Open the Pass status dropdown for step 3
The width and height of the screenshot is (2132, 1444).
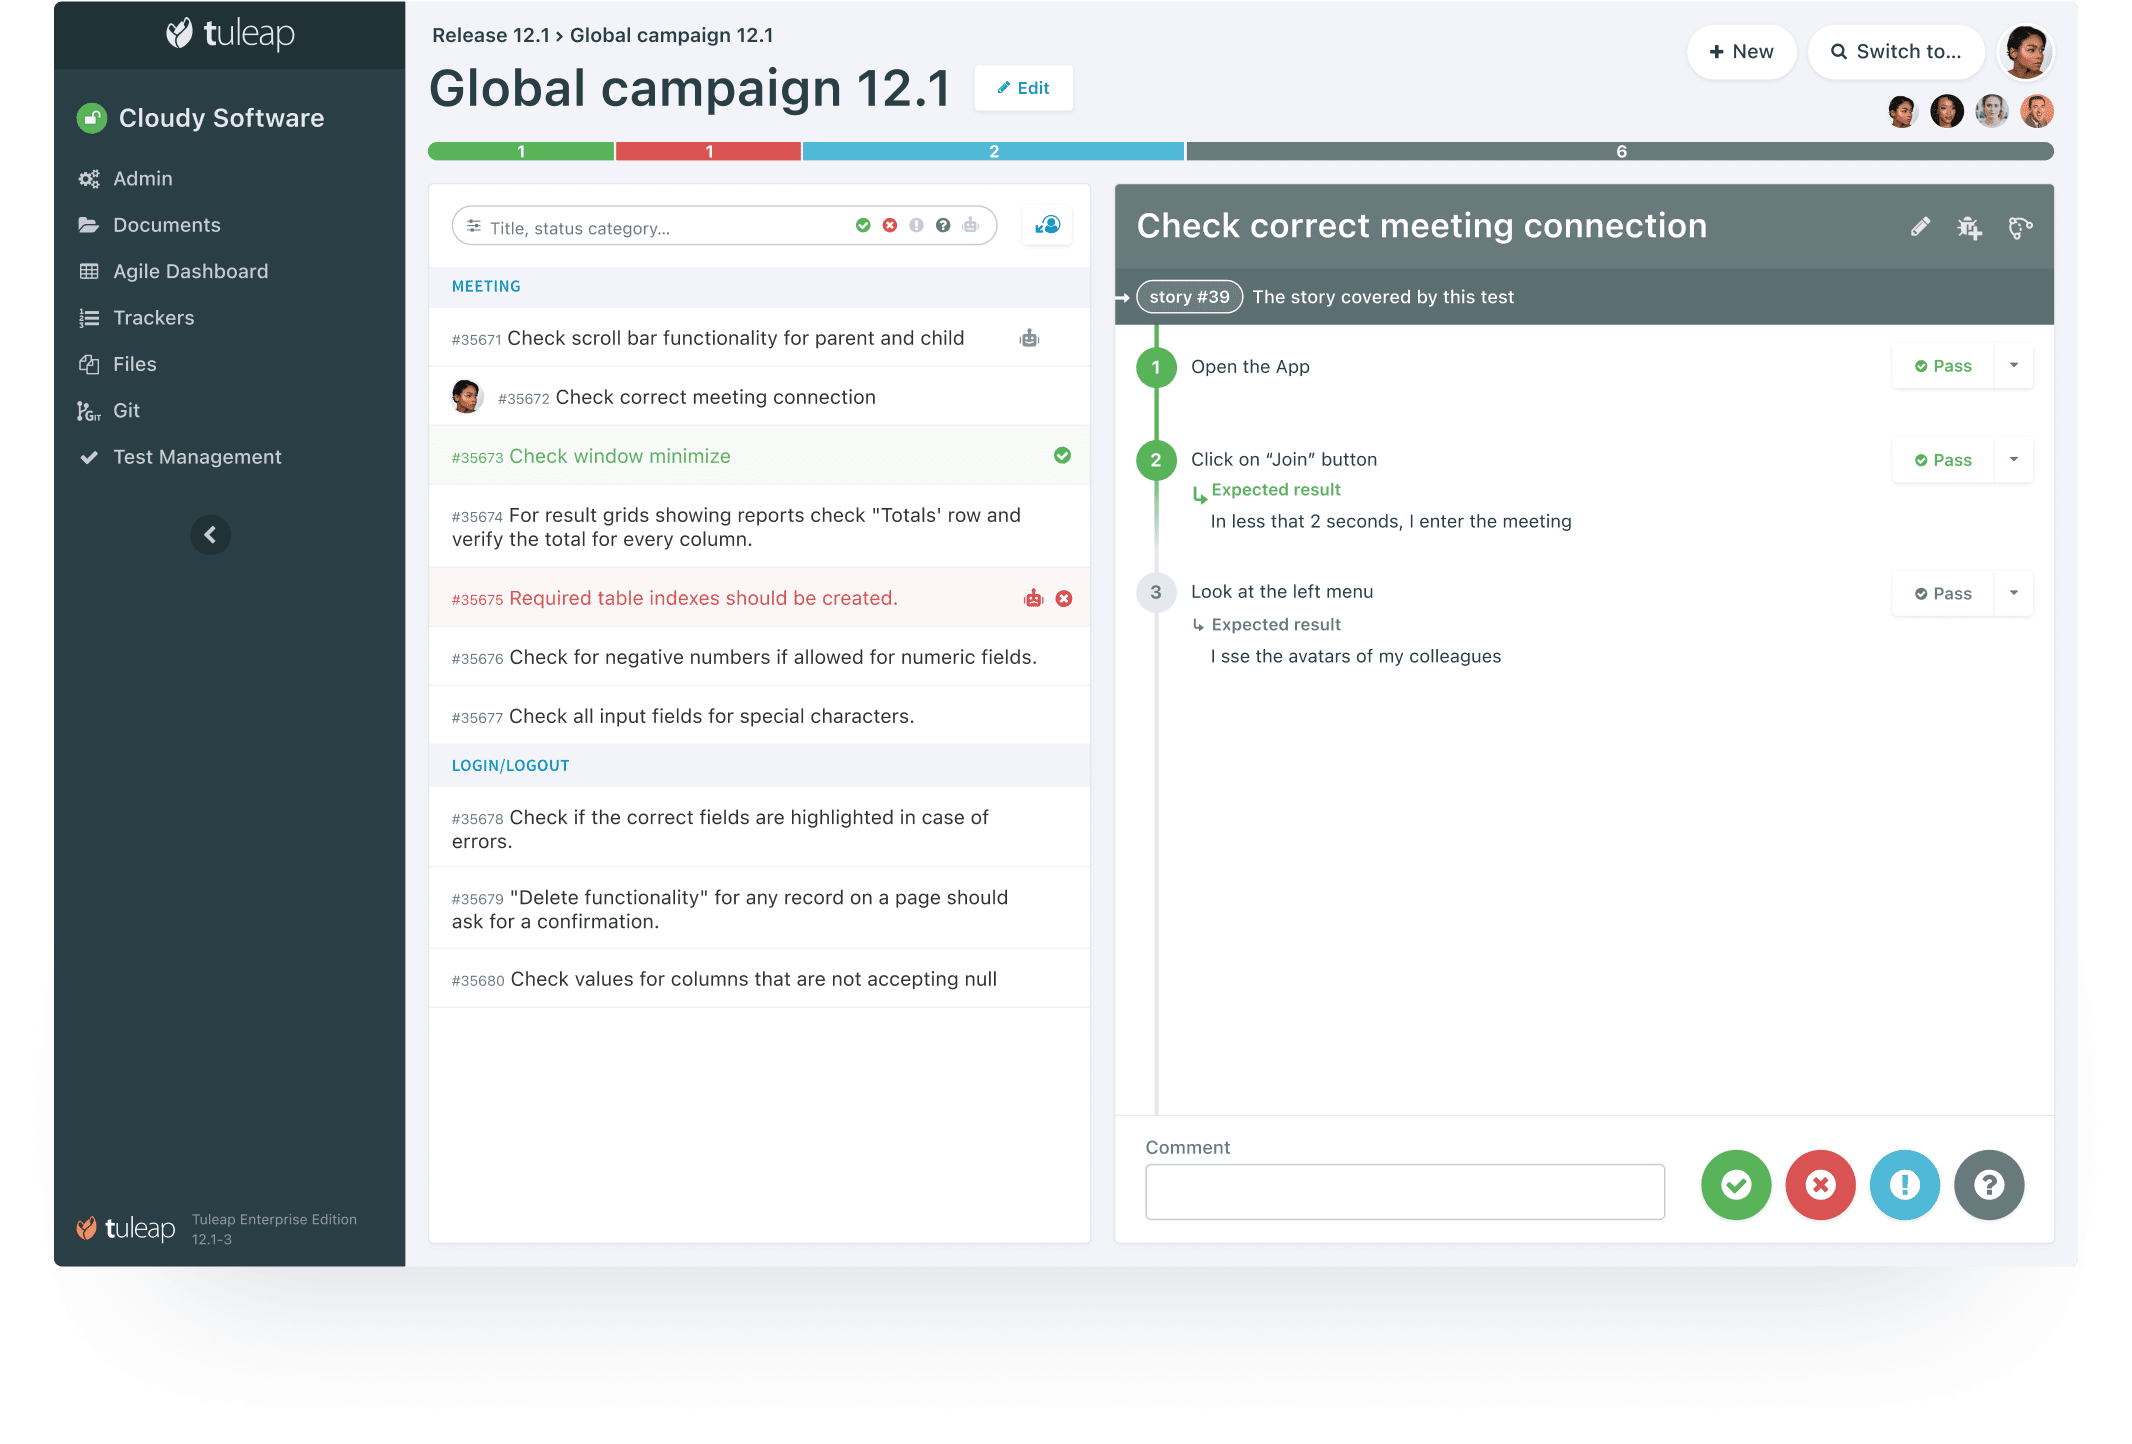point(2013,592)
